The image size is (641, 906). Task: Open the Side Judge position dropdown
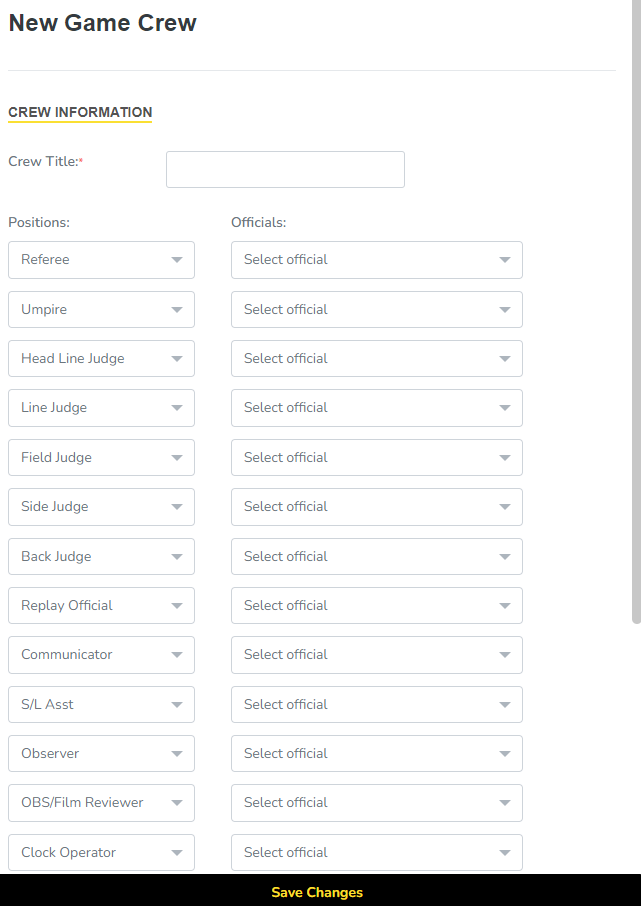(x=101, y=507)
